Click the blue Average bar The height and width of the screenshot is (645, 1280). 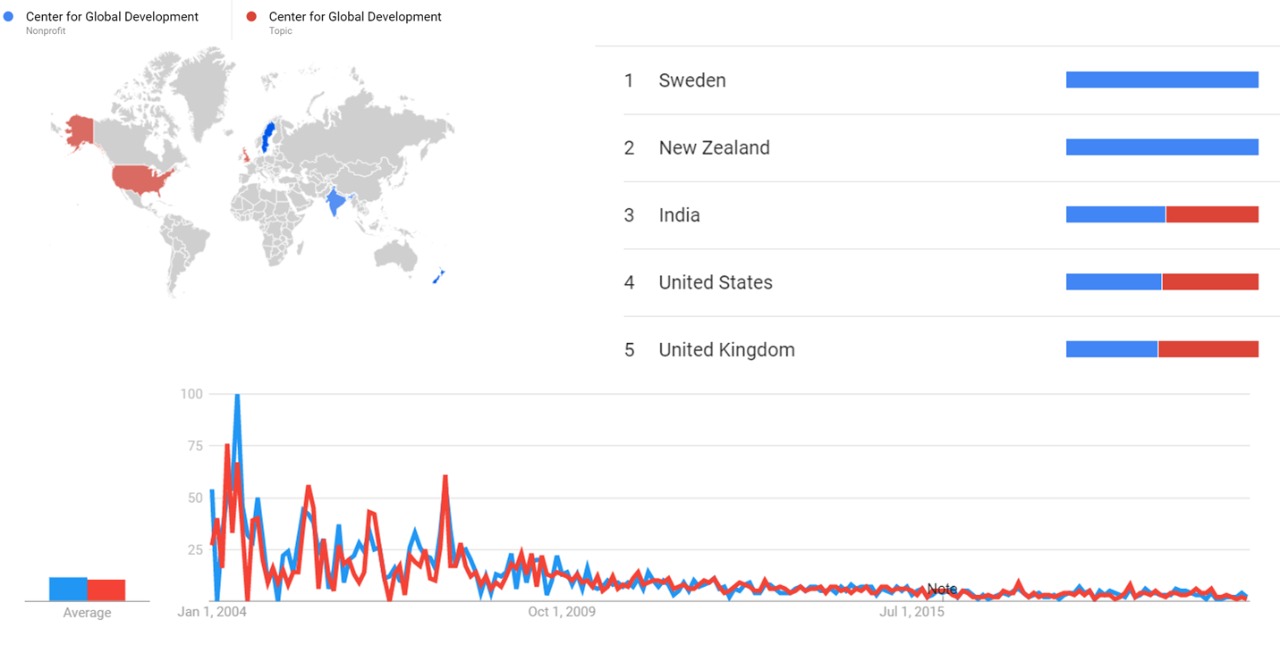(x=68, y=589)
